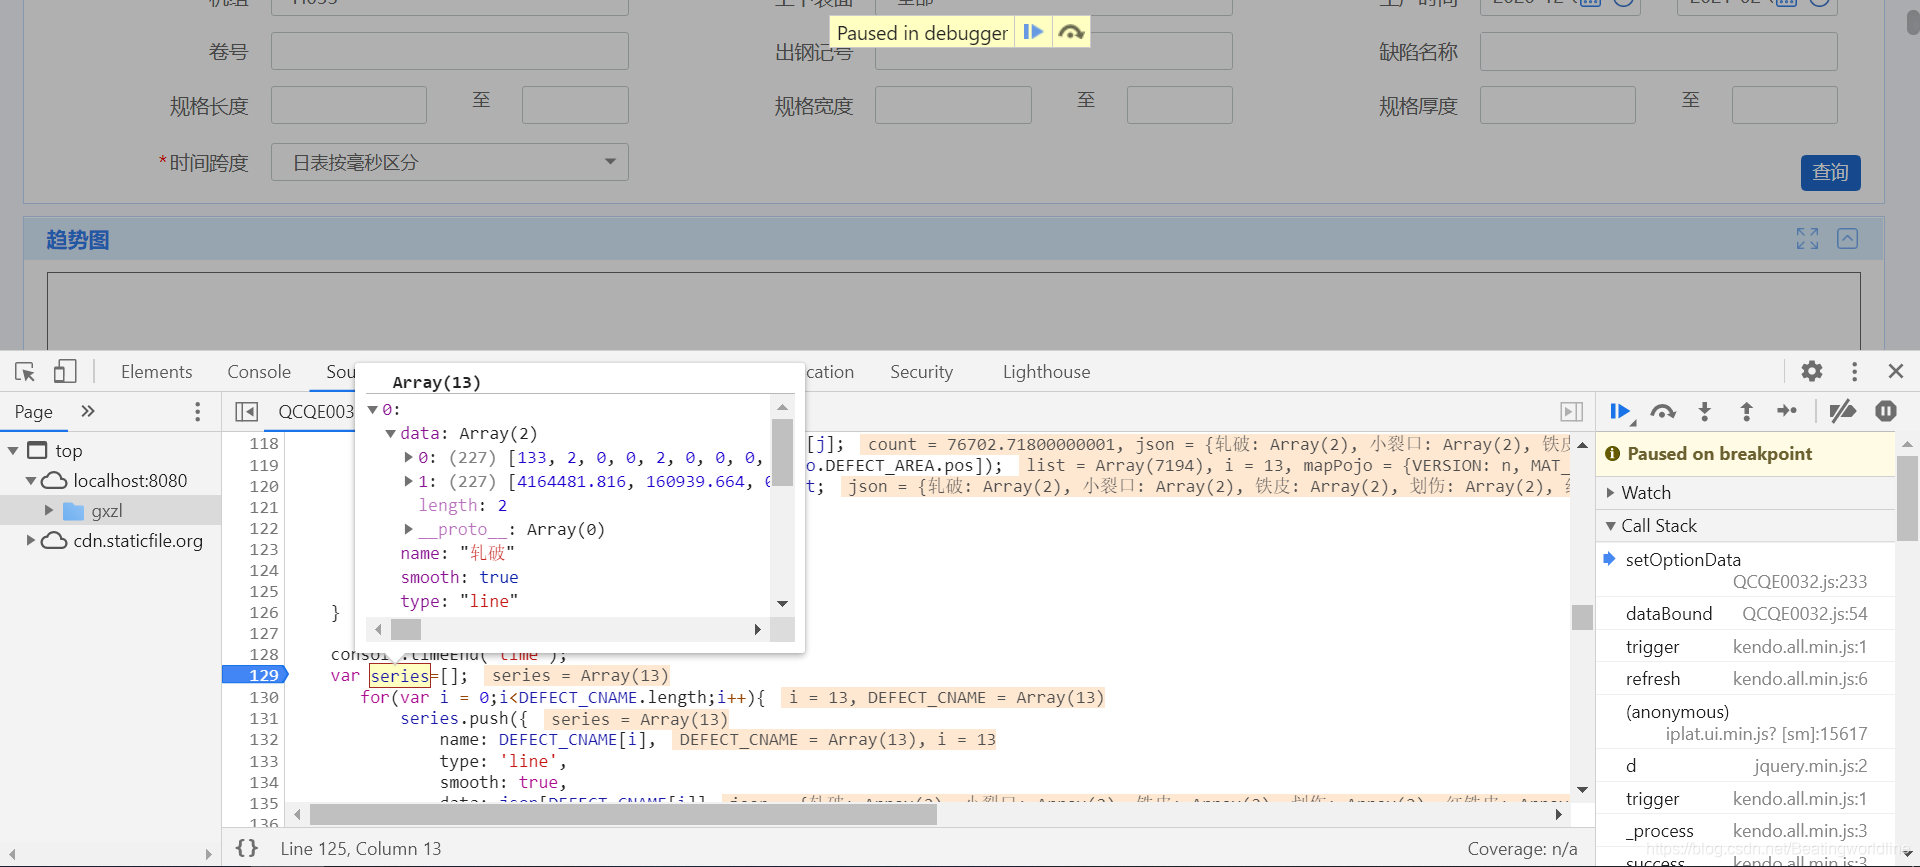
Task: Collapse item 0 in Array(13) popup
Action: [373, 410]
